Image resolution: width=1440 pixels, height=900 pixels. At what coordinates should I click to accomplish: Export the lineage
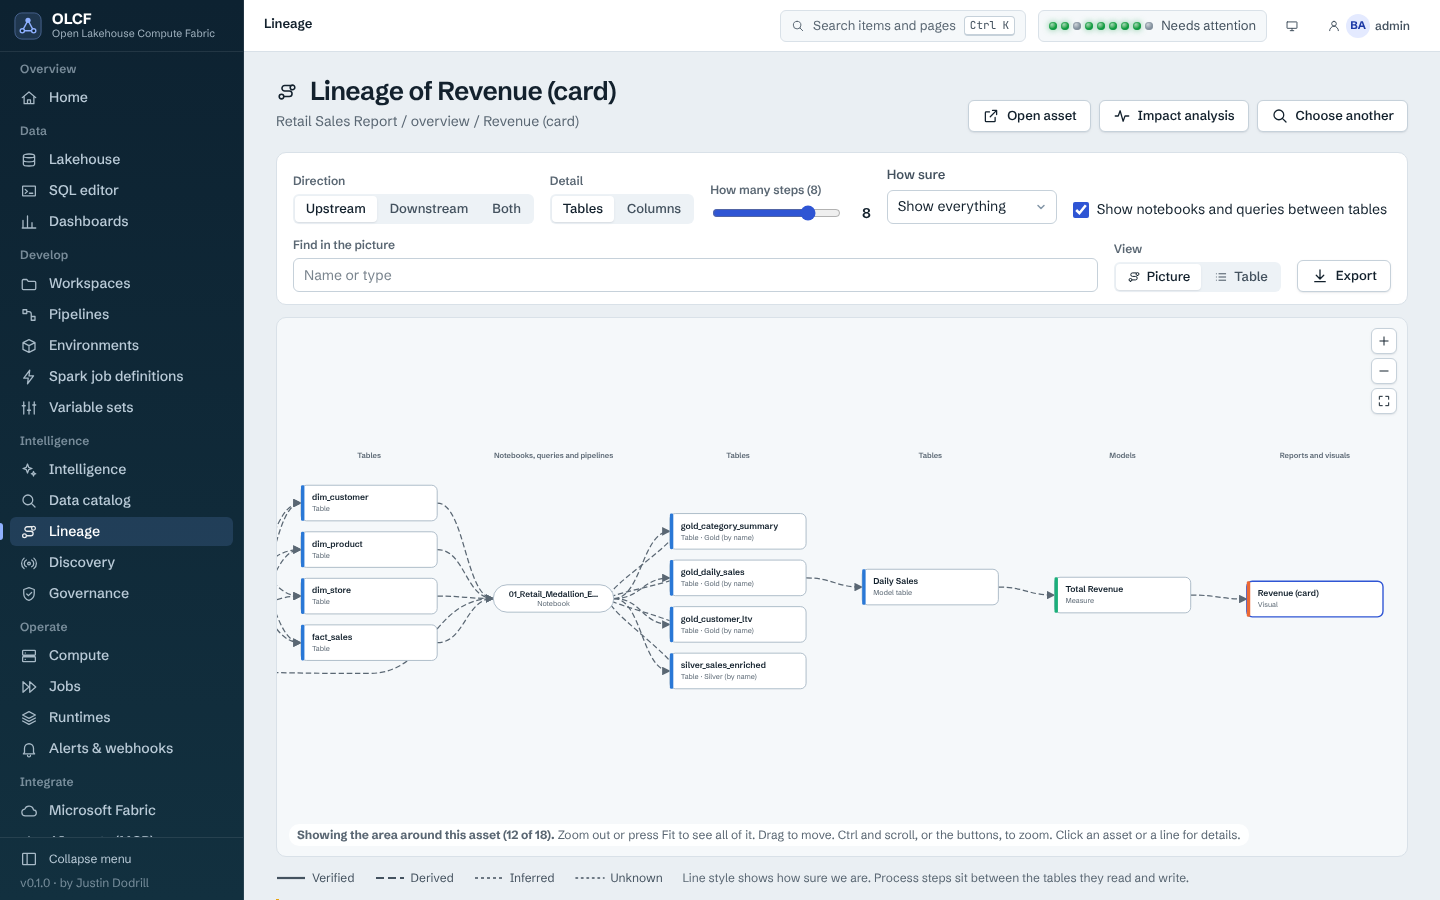(x=1344, y=276)
